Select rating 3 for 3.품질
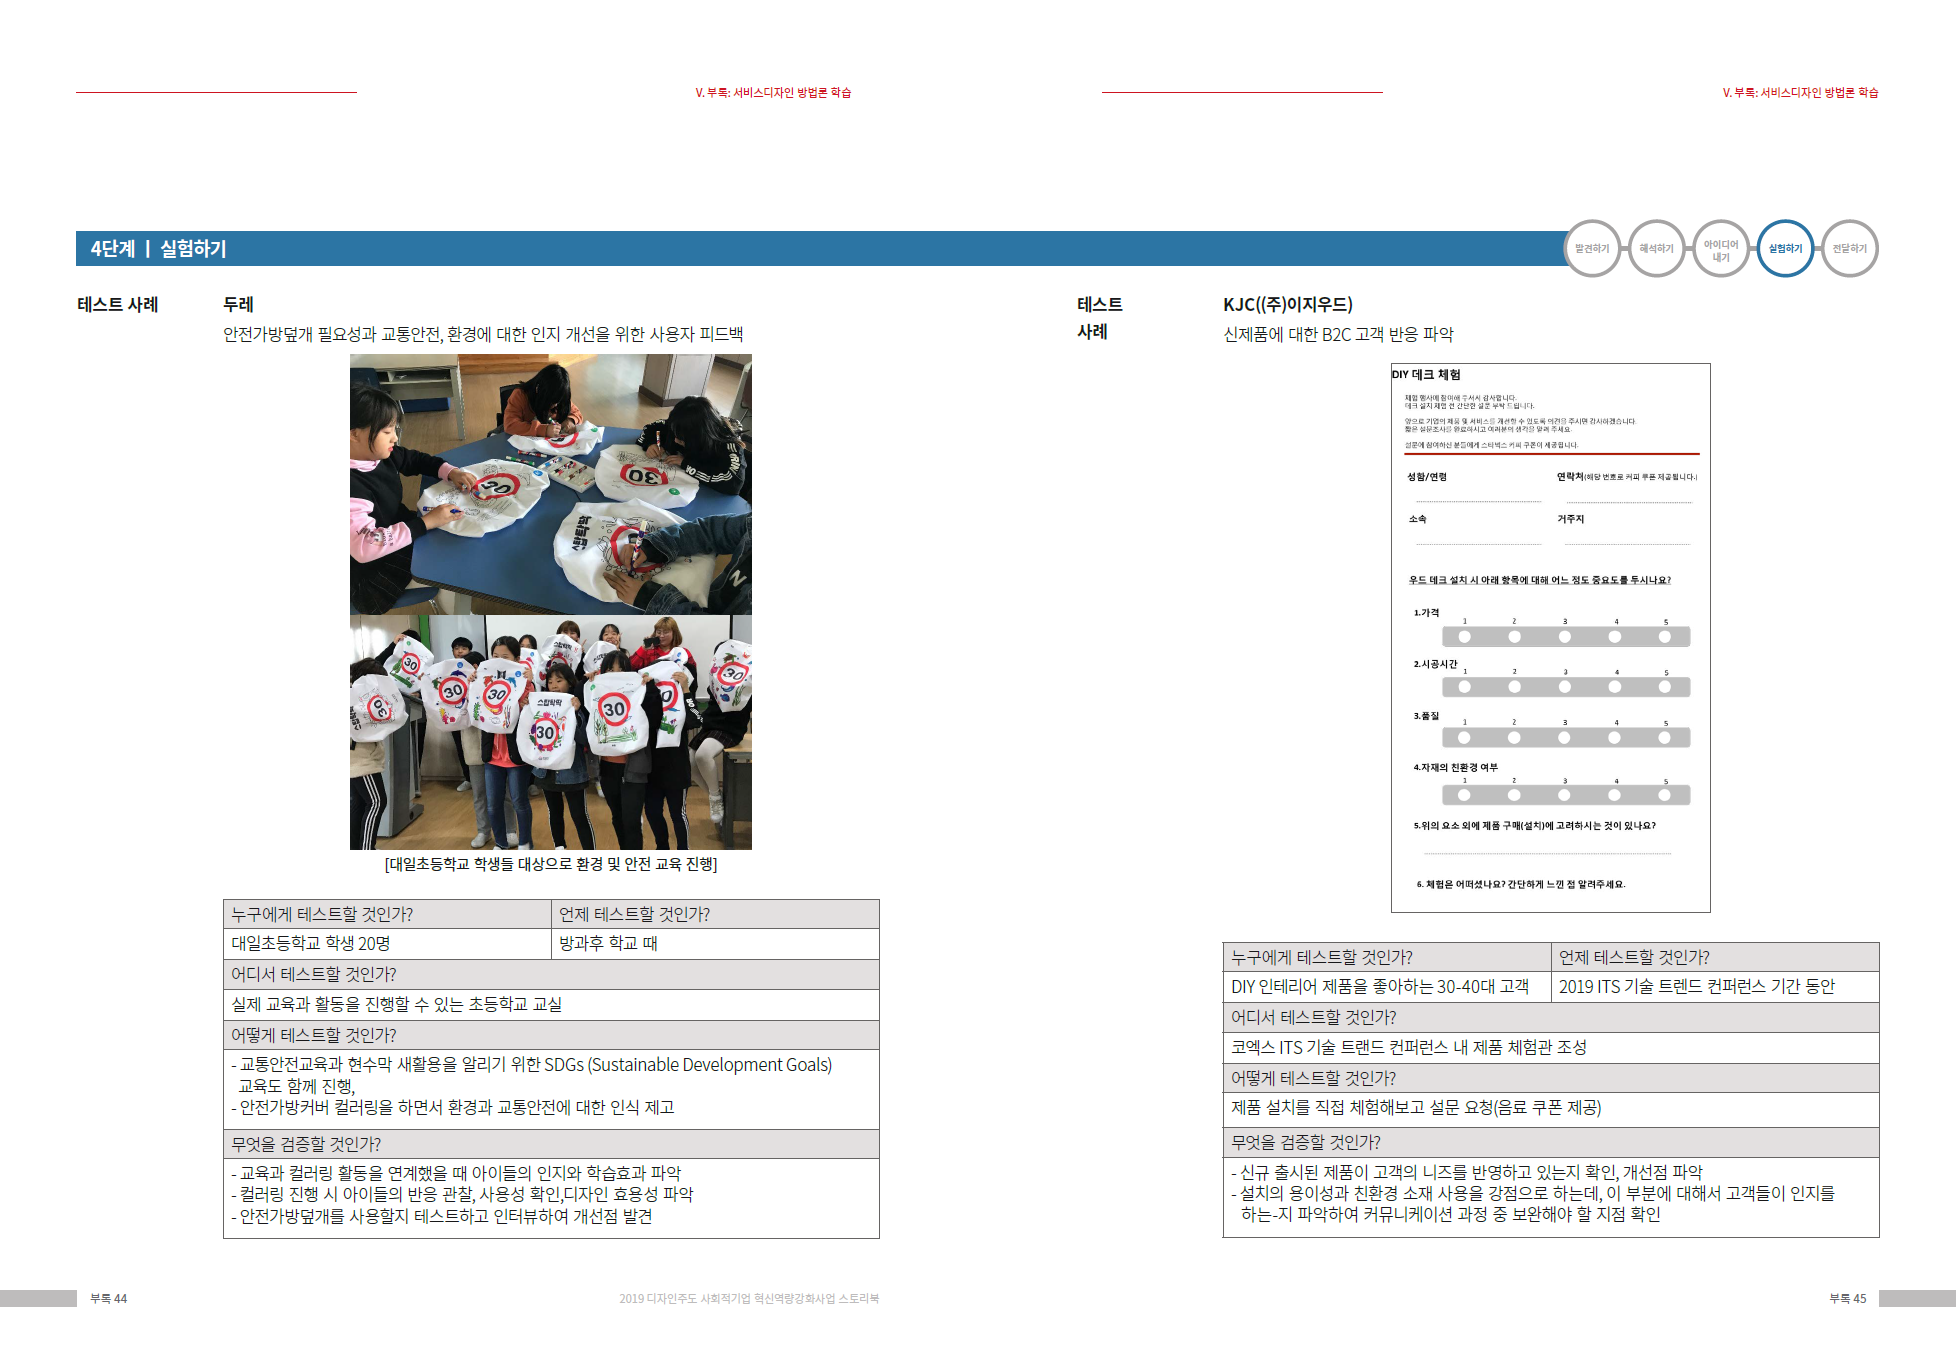 pos(1564,738)
